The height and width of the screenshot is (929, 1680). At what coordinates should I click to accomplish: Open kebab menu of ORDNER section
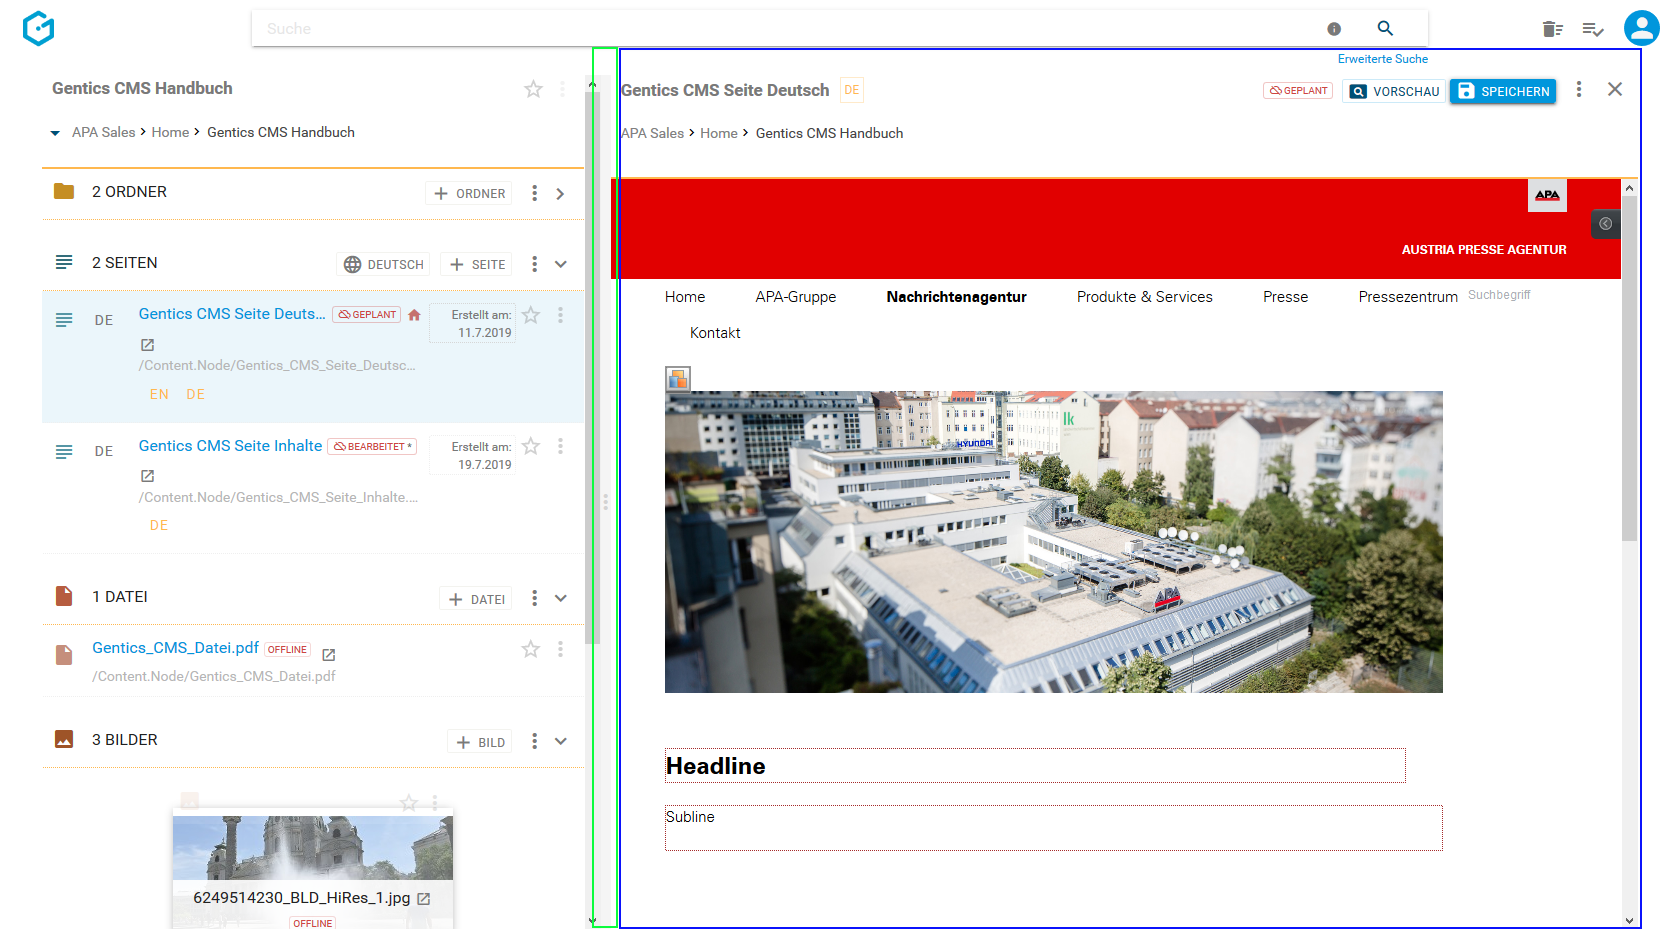534,193
